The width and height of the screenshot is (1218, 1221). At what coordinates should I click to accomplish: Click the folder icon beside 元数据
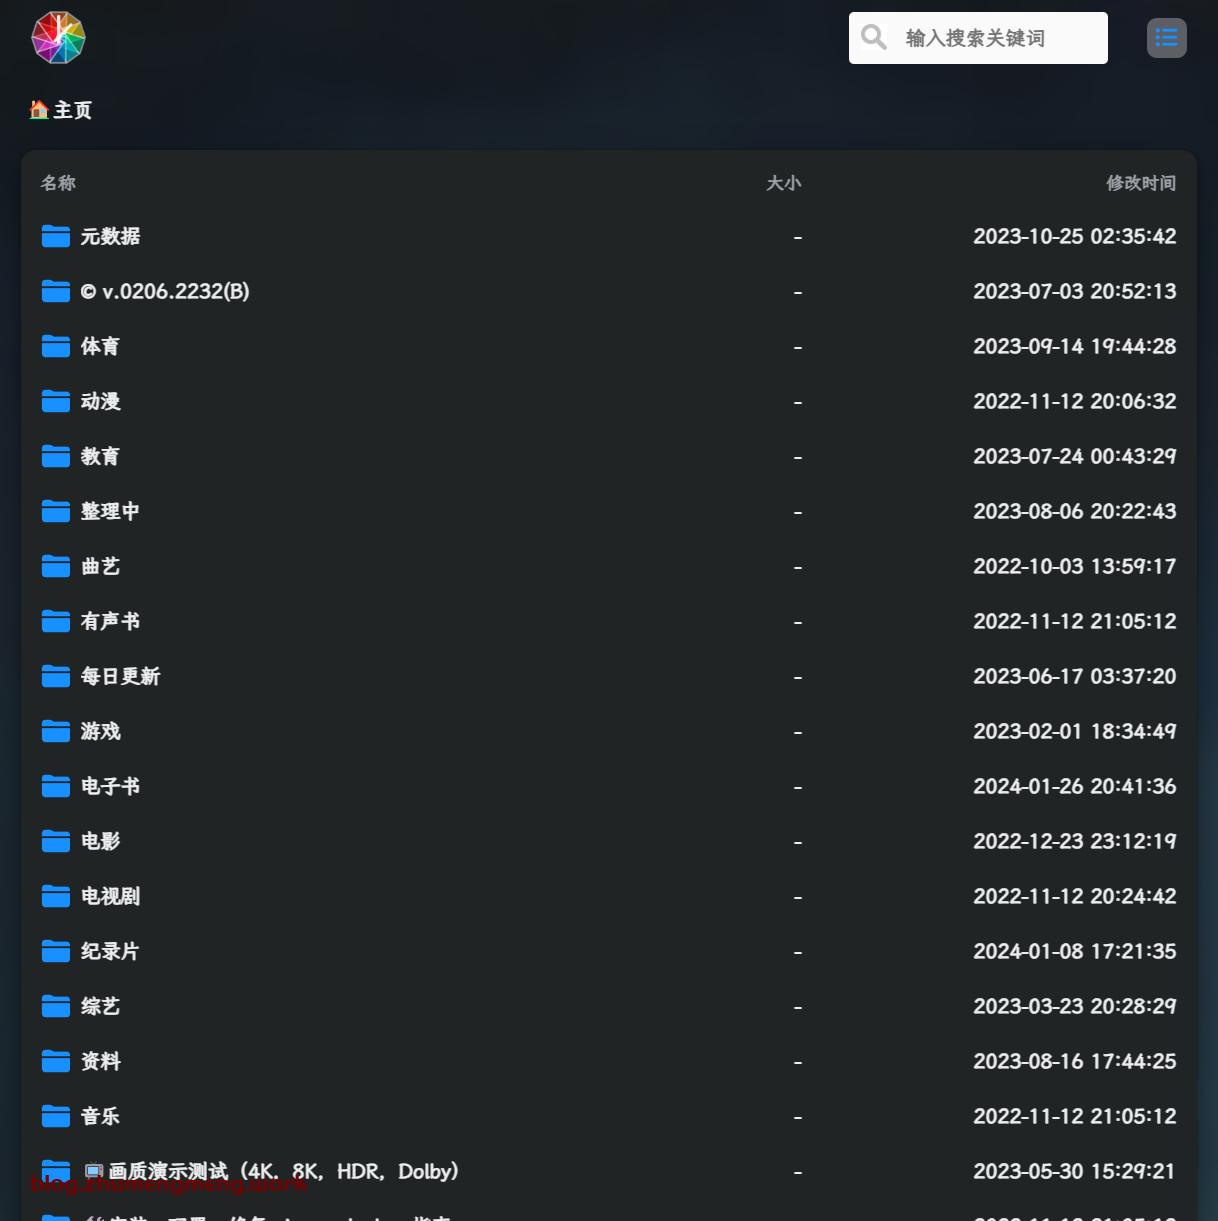coord(56,236)
